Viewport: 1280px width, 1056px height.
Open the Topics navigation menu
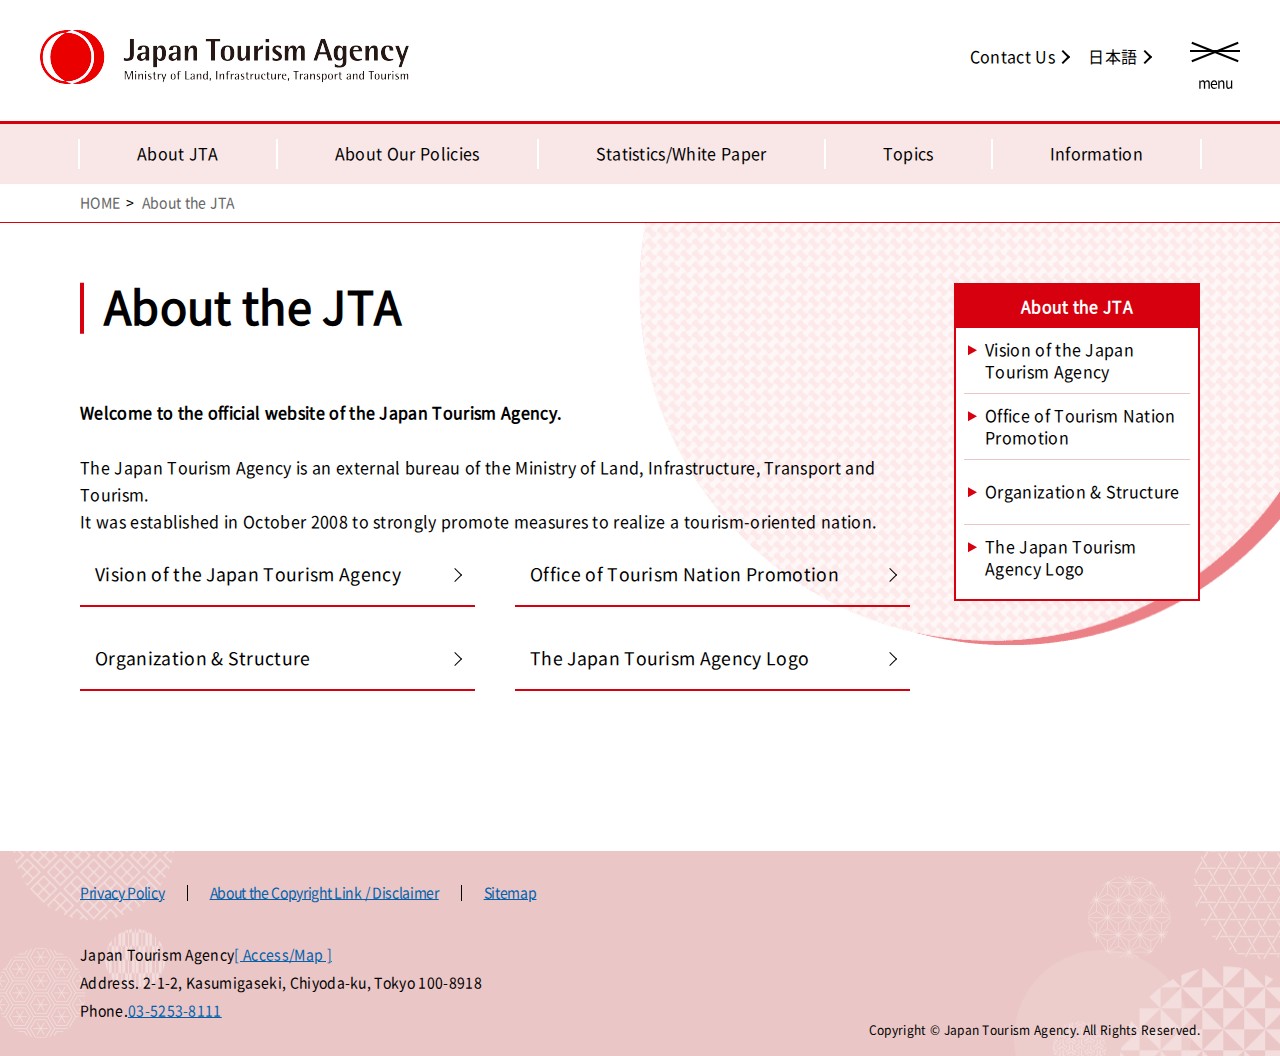(908, 154)
